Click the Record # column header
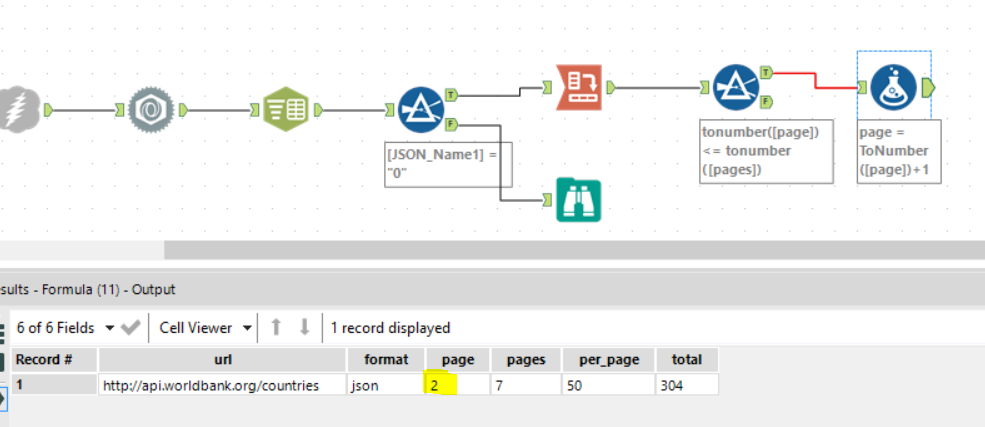 (54, 360)
